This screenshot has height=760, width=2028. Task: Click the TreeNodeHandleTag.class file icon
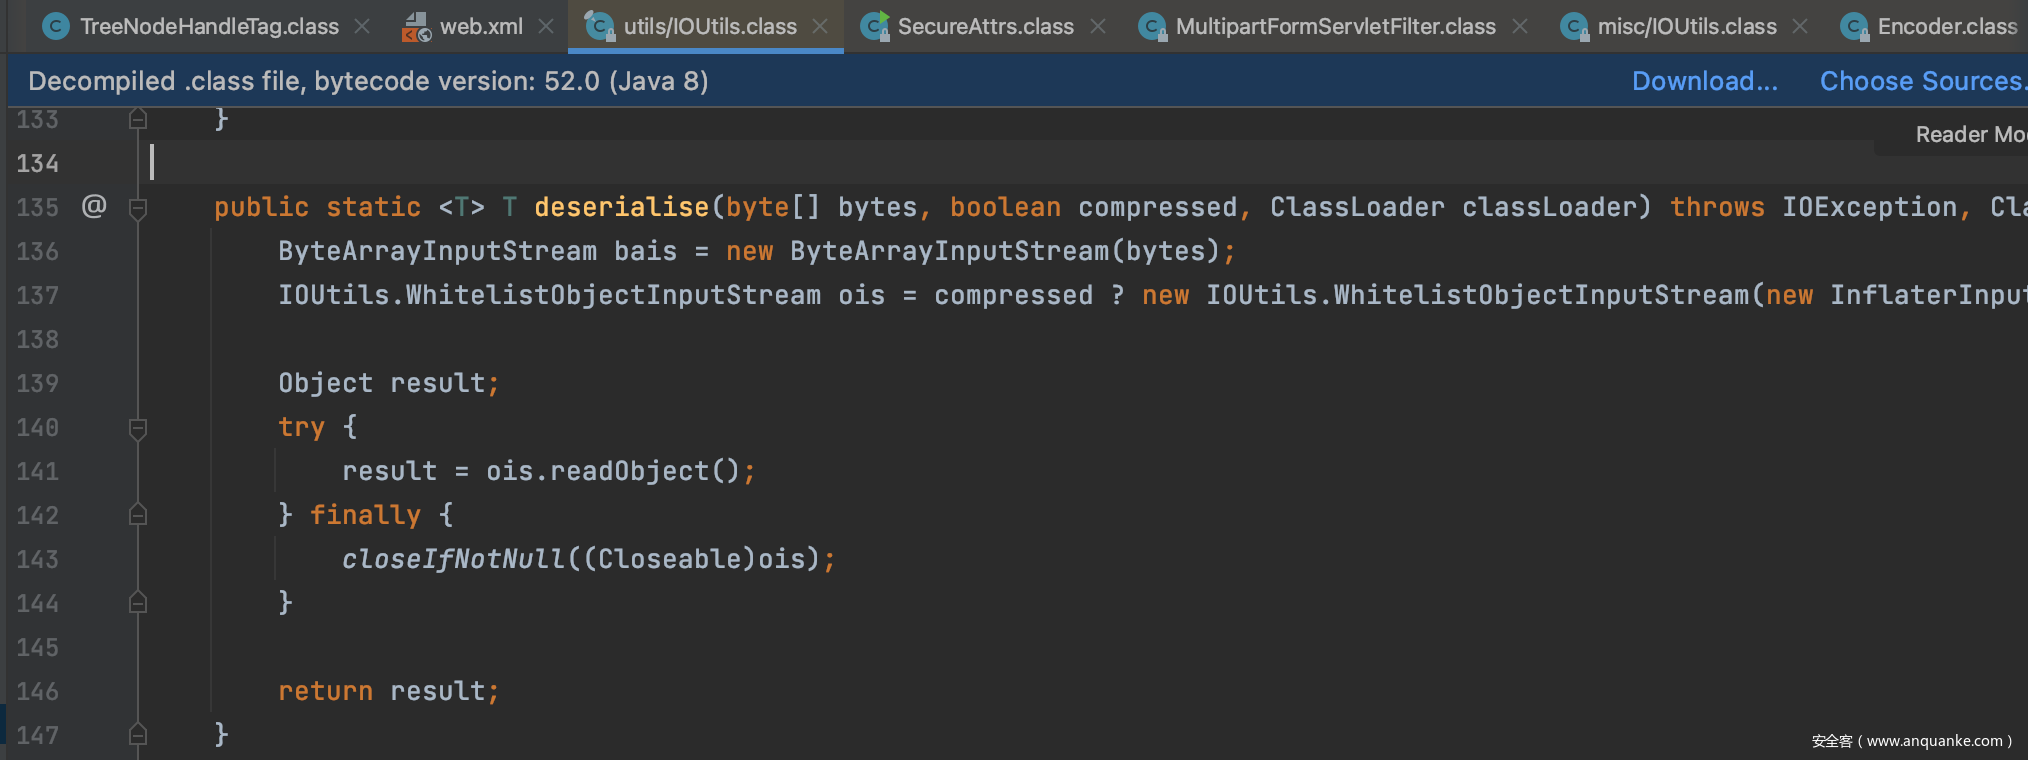pos(56,27)
